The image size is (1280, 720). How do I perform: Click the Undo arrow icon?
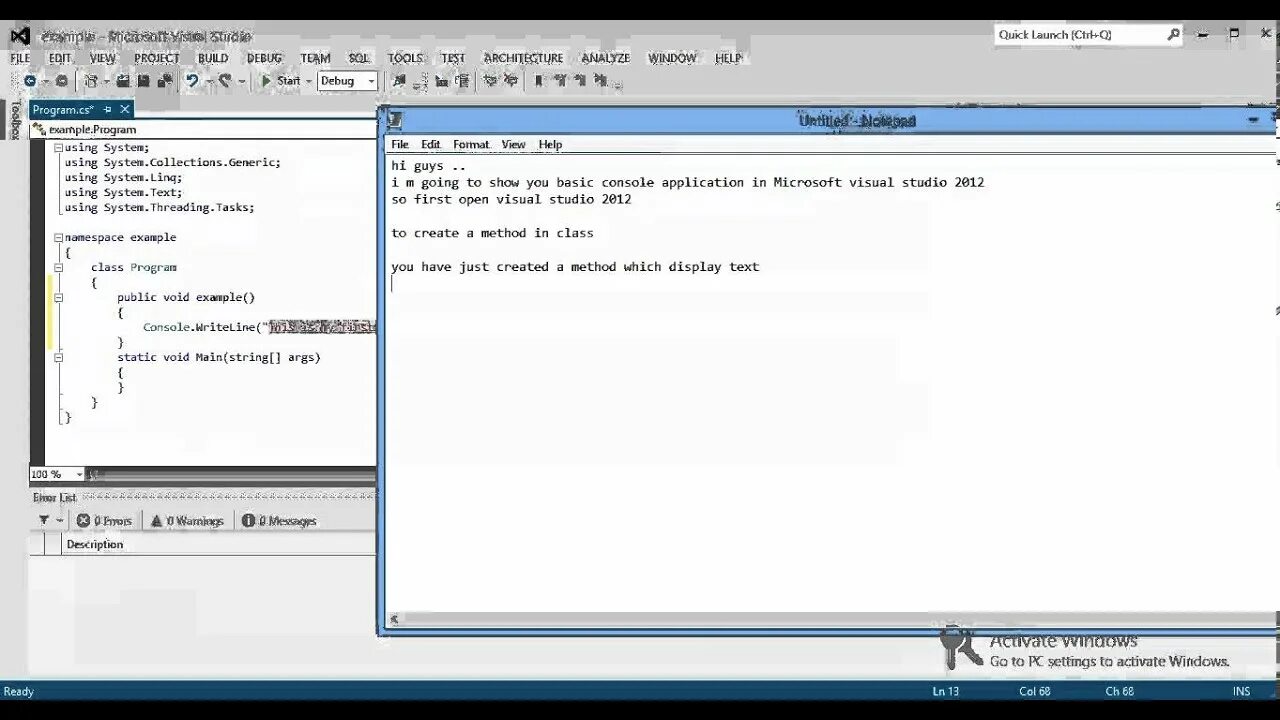pyautogui.click(x=192, y=81)
